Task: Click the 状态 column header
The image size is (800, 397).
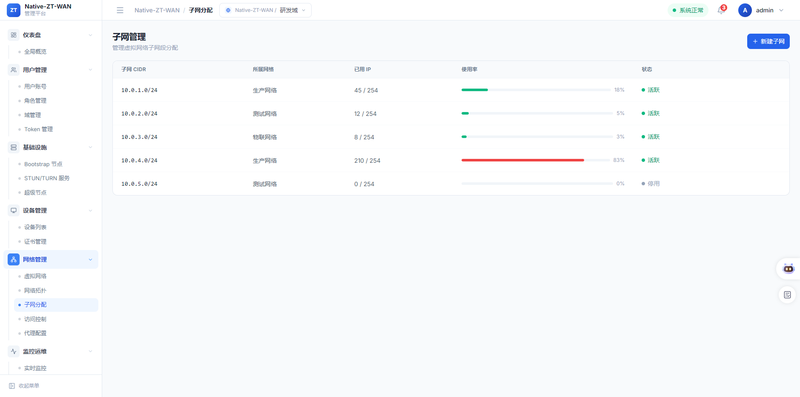Action: tap(646, 69)
